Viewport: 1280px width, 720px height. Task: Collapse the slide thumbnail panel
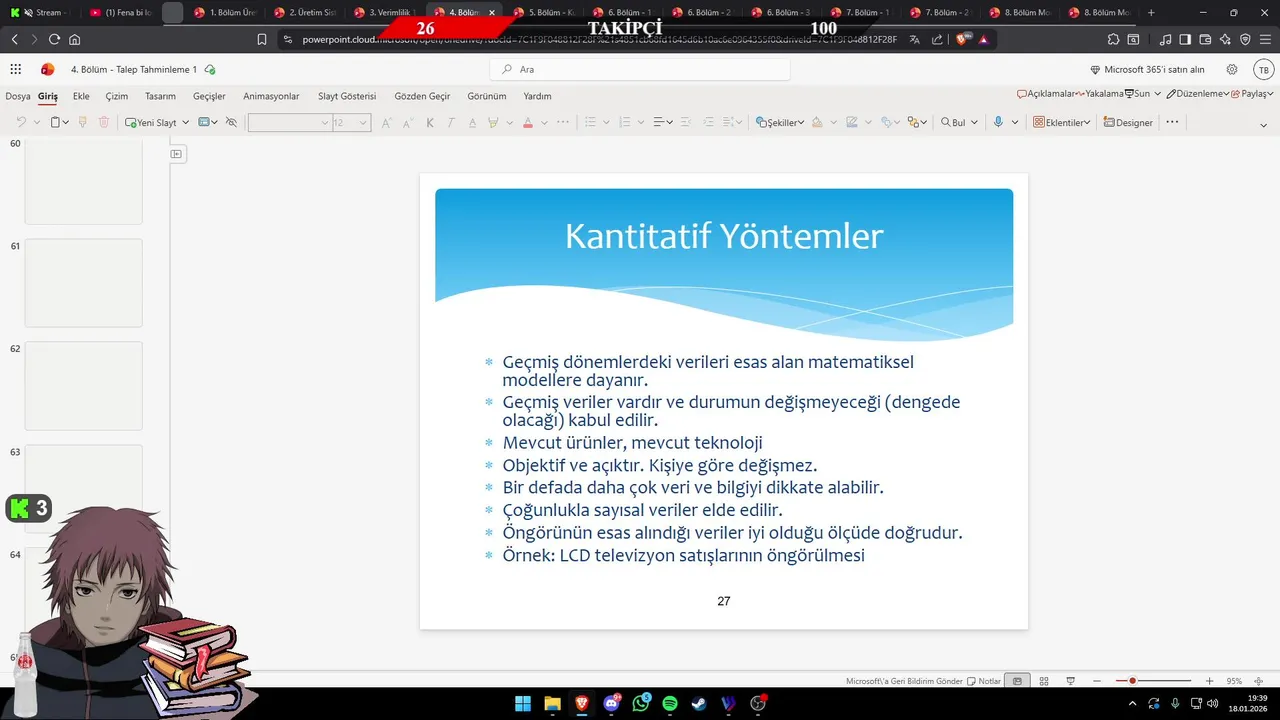click(x=176, y=153)
